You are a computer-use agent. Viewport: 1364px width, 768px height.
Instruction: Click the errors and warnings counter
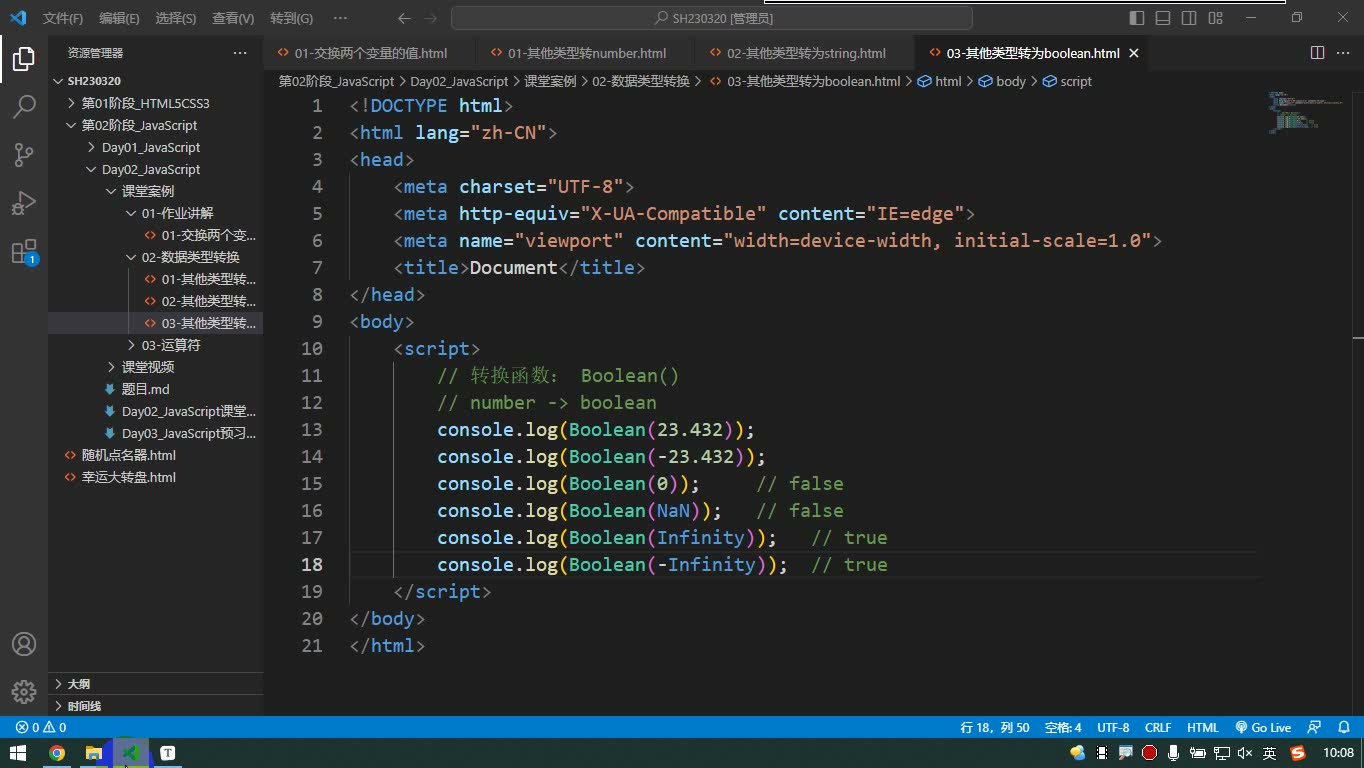pyautogui.click(x=41, y=728)
